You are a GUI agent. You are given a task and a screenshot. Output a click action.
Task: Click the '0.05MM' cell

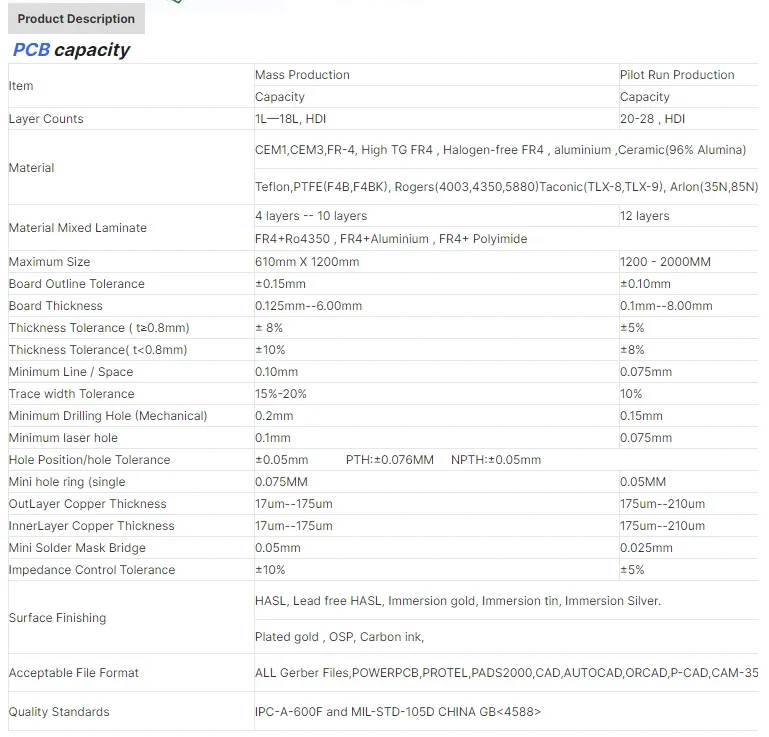click(643, 482)
